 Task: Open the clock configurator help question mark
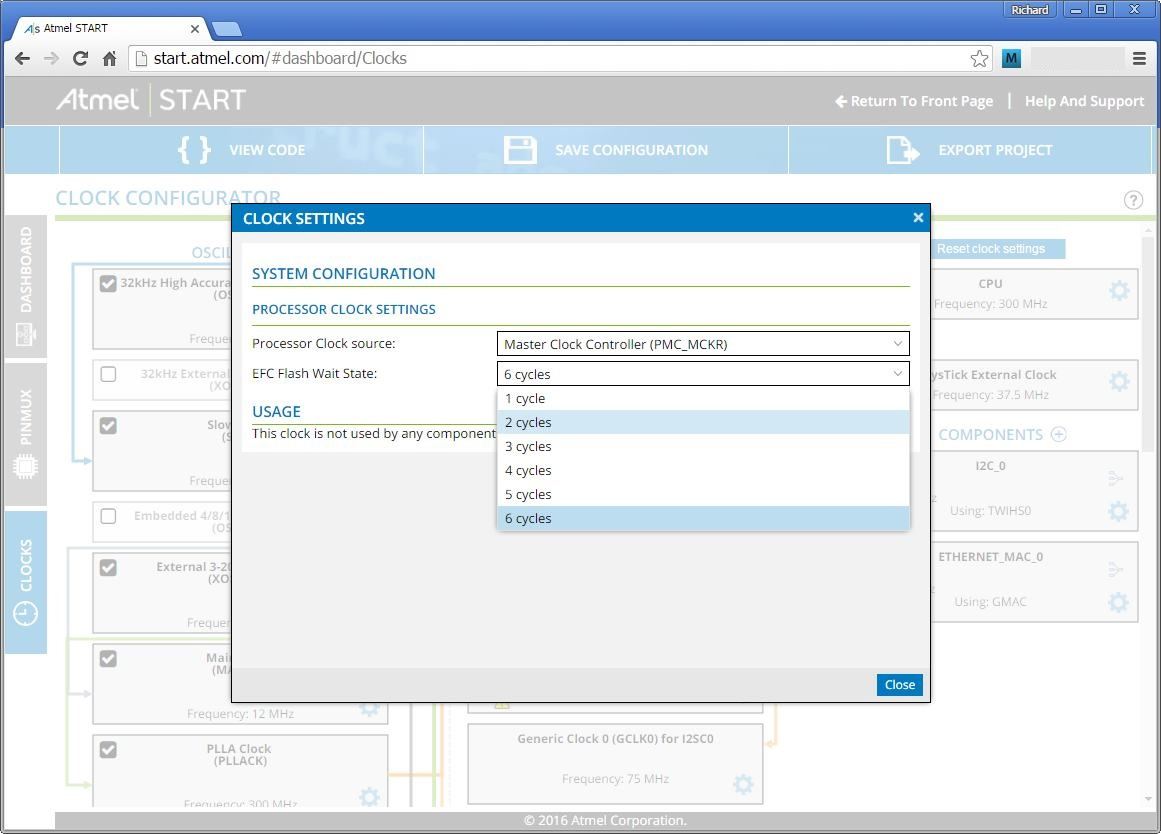click(1133, 200)
